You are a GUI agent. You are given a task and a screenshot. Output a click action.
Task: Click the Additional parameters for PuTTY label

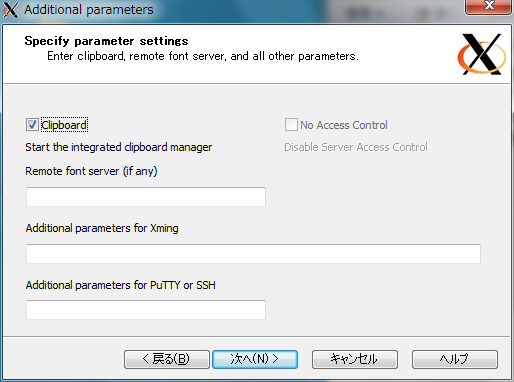[121, 285]
